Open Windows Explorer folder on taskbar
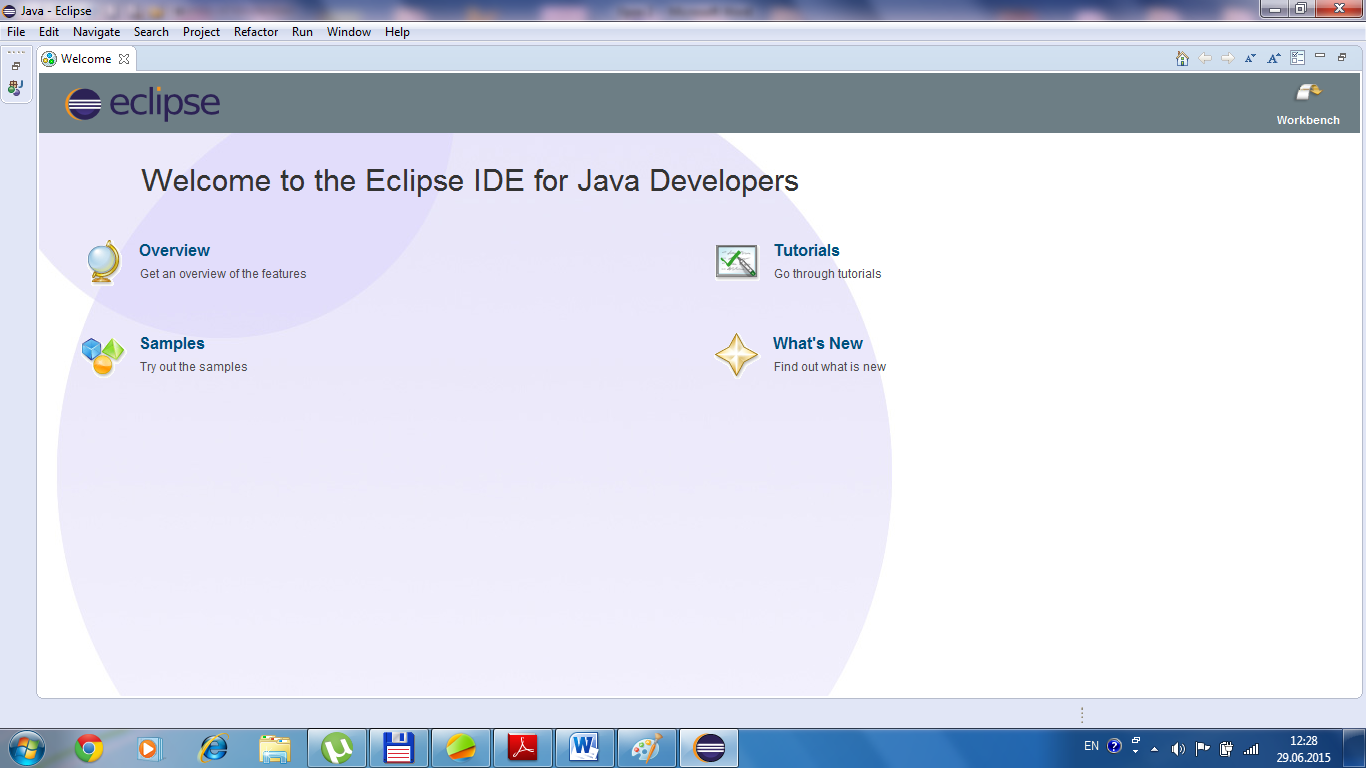The height and width of the screenshot is (768, 1366). pos(275,748)
